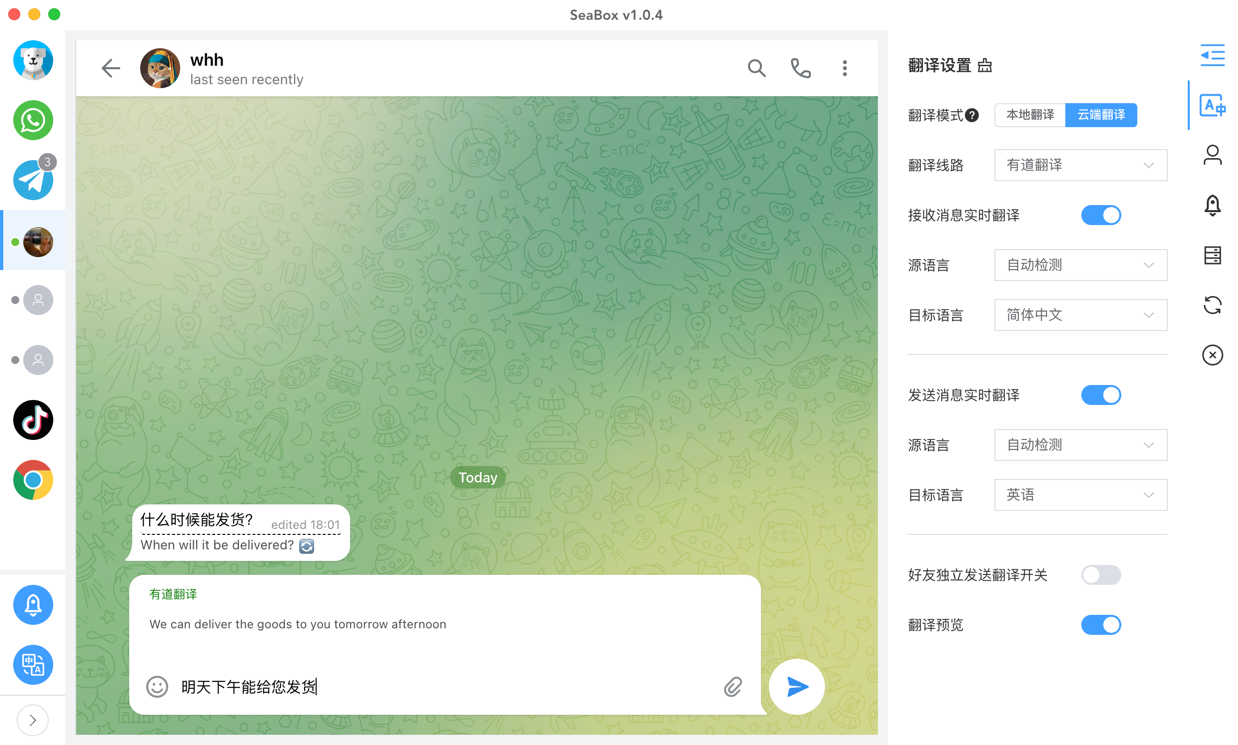This screenshot has height=745, width=1238.
Task: Click the circled X icon in right rail
Action: (x=1212, y=355)
